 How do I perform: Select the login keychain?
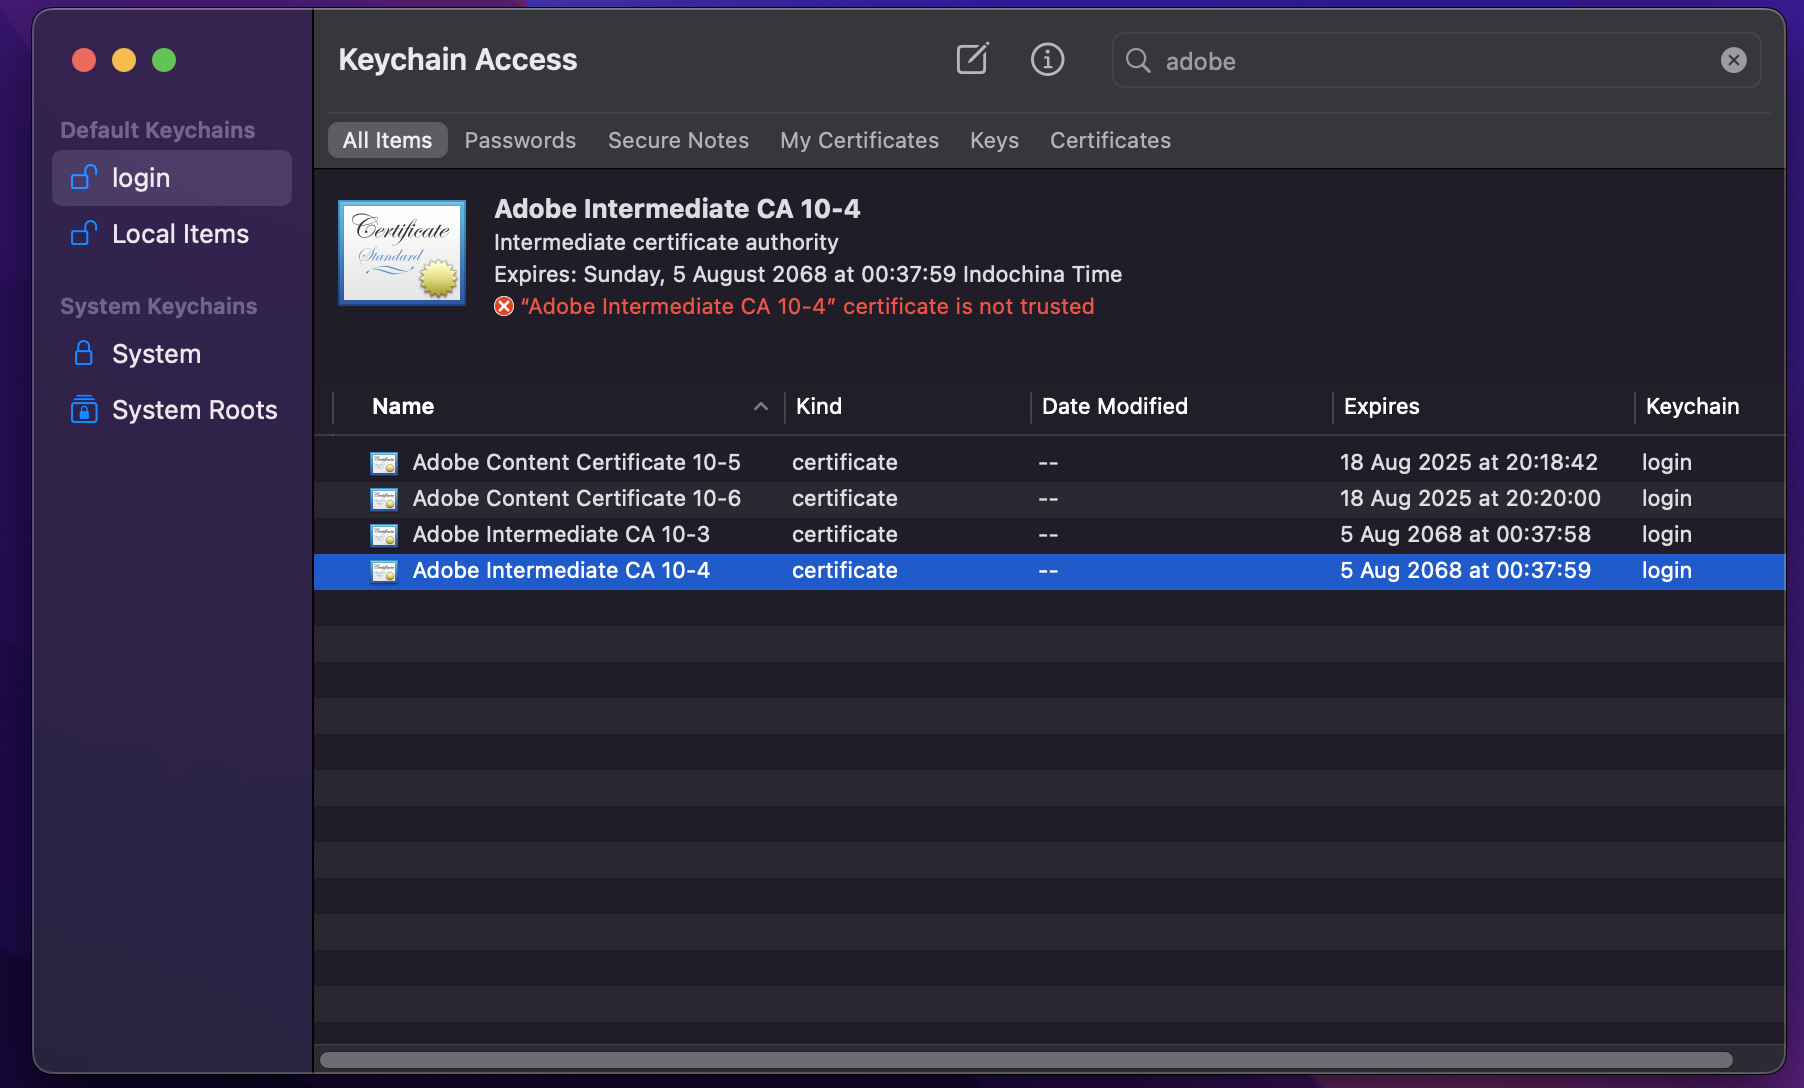coord(172,178)
